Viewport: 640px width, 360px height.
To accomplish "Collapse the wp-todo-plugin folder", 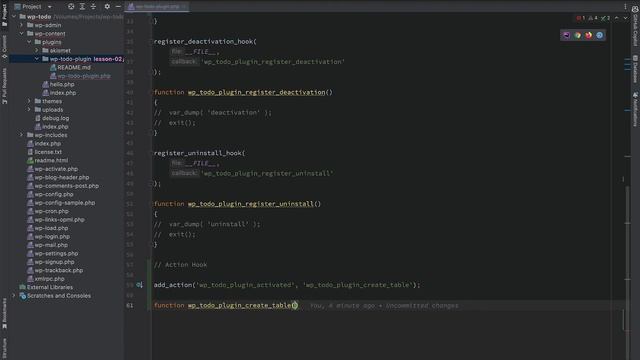I will [37, 59].
